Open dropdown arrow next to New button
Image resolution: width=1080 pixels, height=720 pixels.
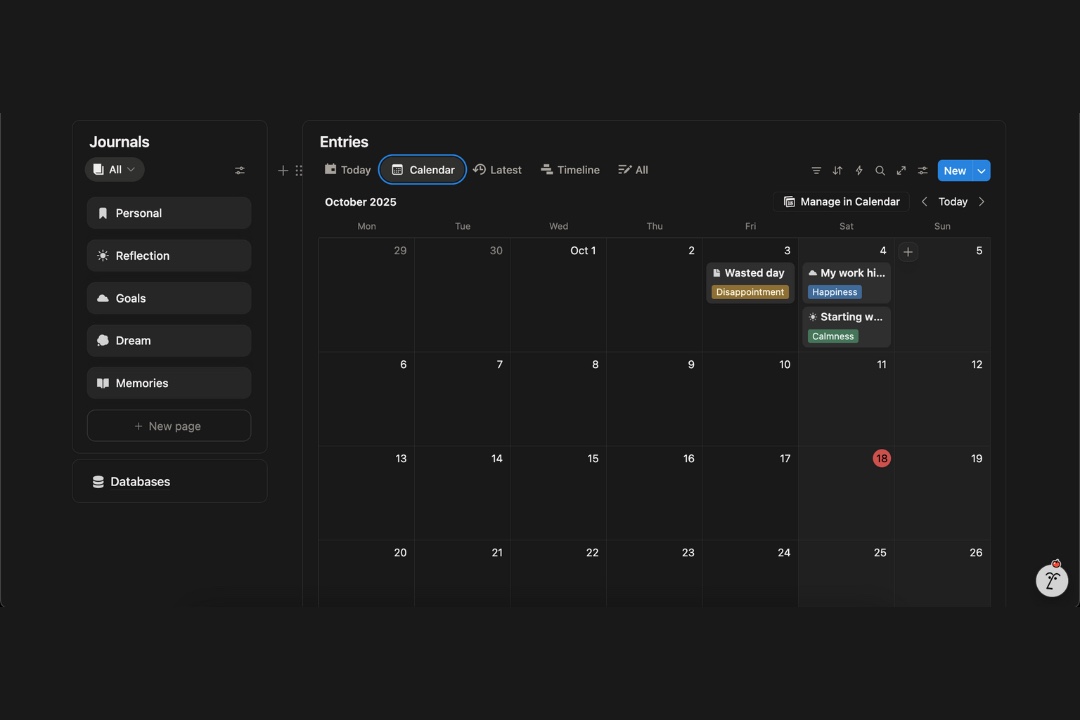(981, 171)
